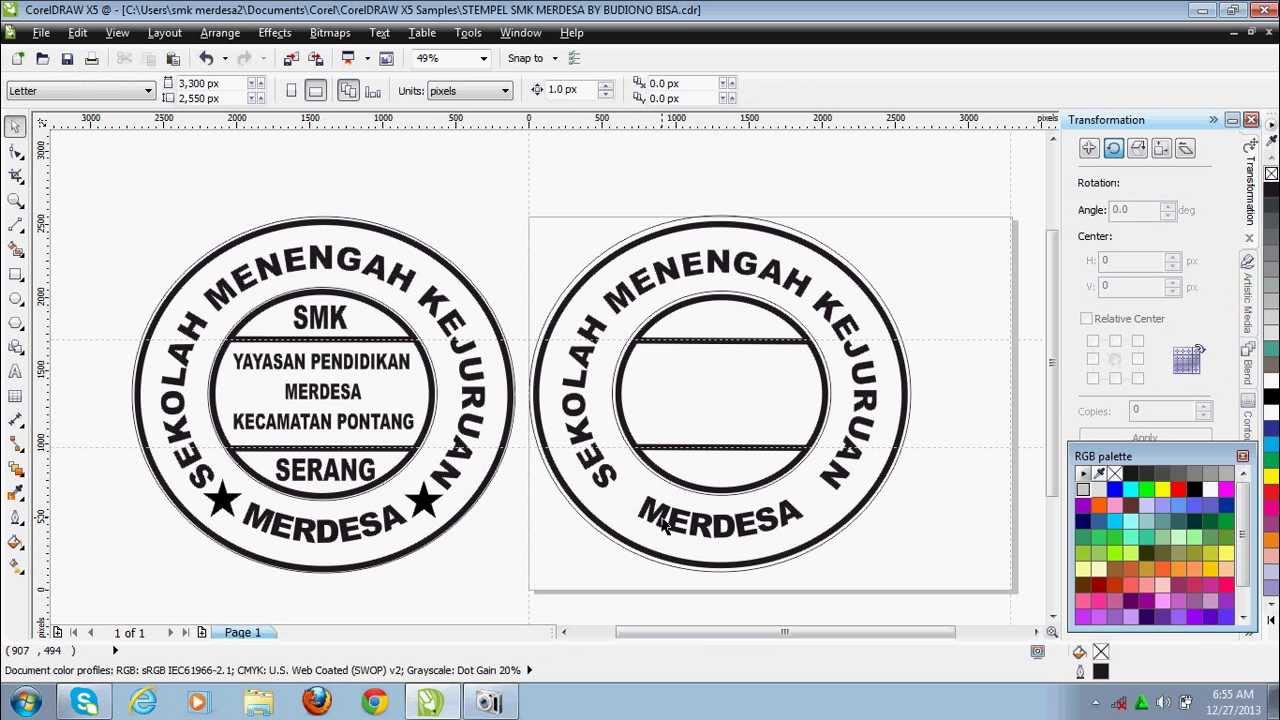Tick the bottom-right anchor point checkbox

click(1137, 378)
